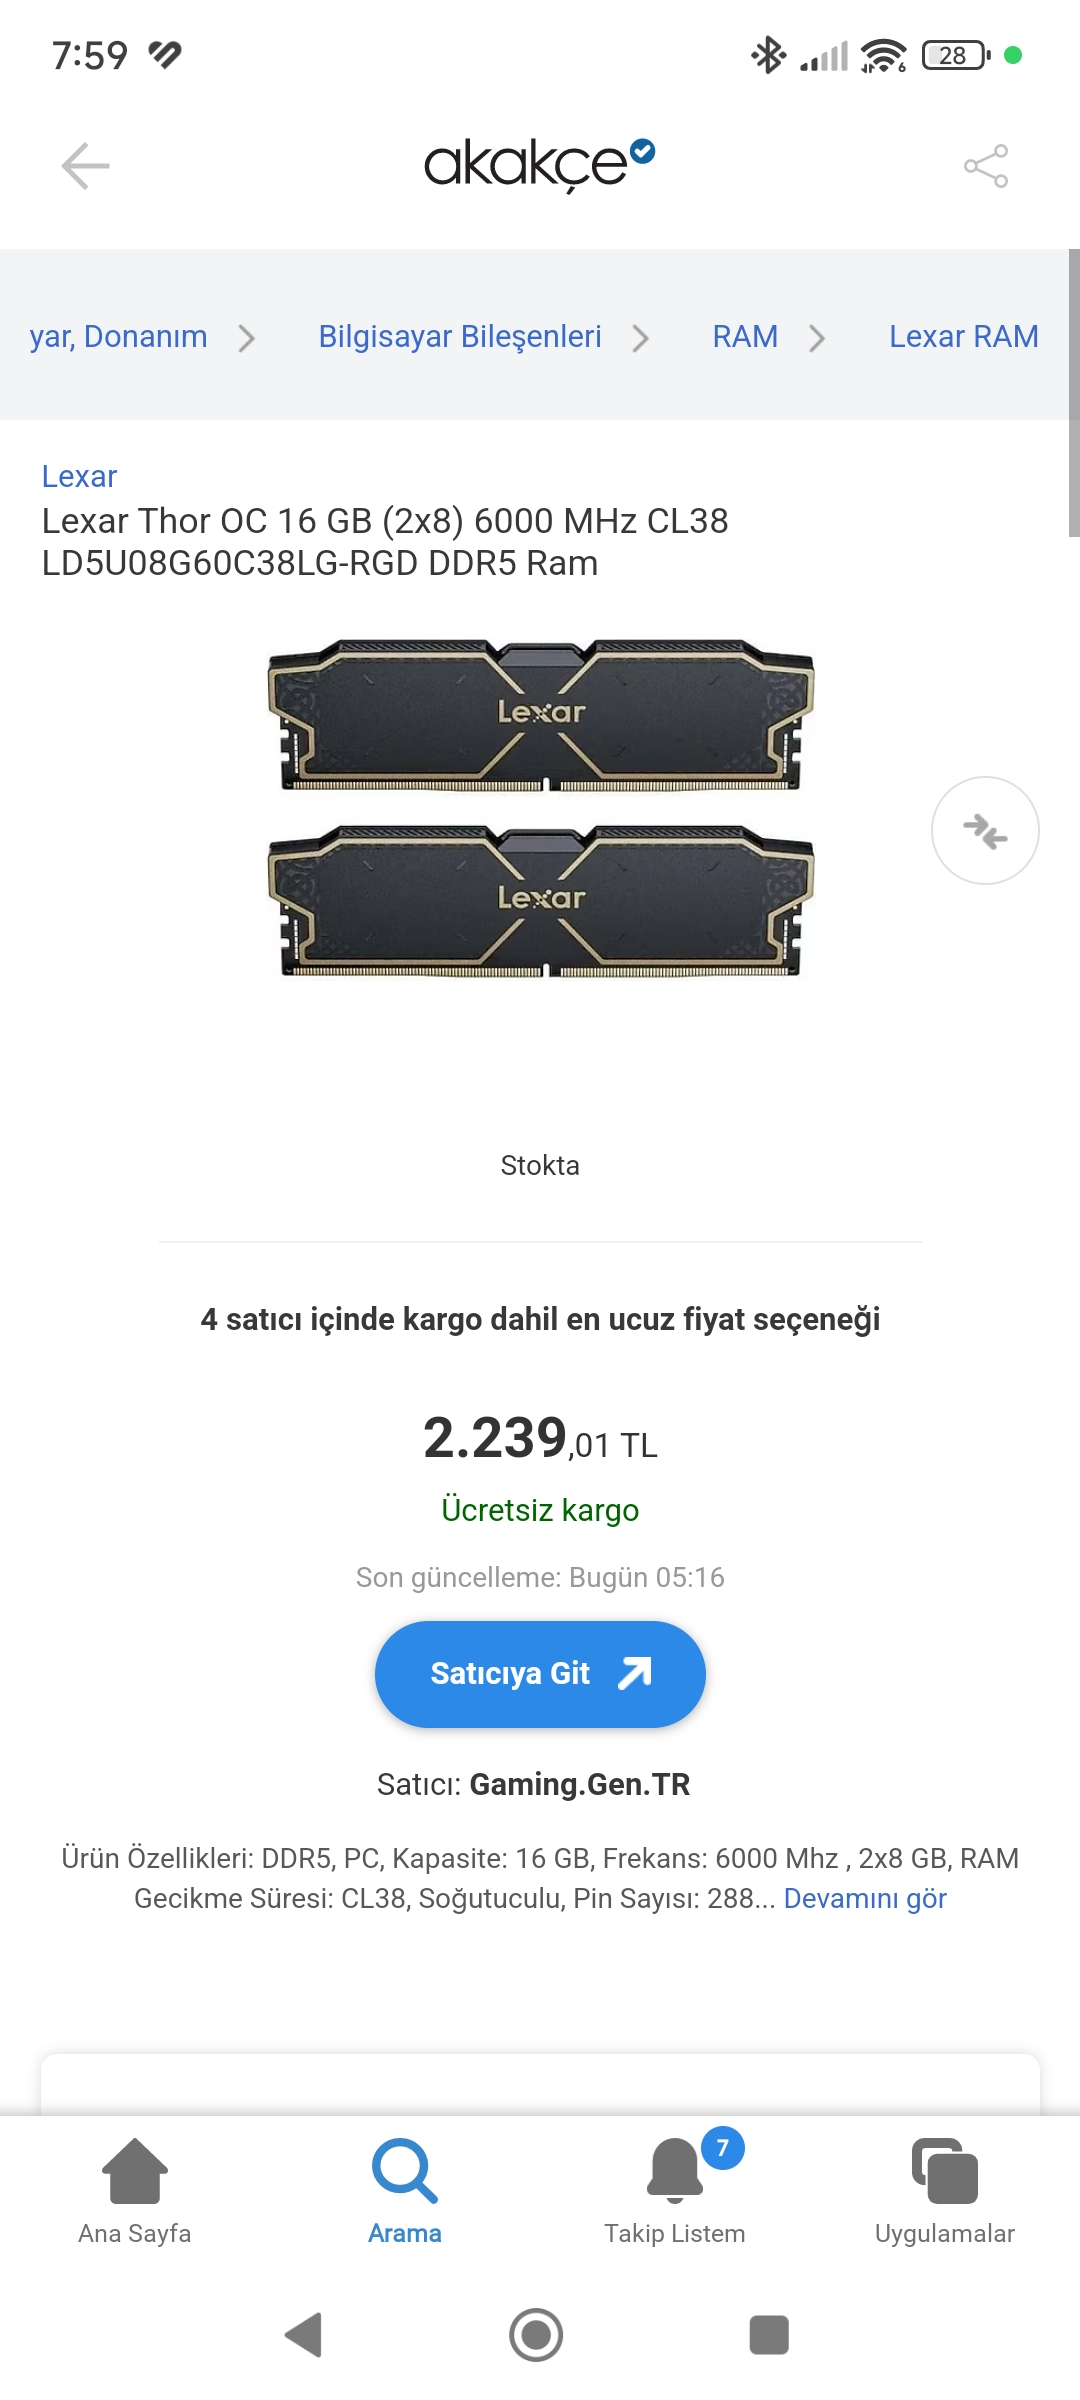Open Lexar RAM breadcrumb link
This screenshot has width=1080, height=2400.
click(x=963, y=337)
